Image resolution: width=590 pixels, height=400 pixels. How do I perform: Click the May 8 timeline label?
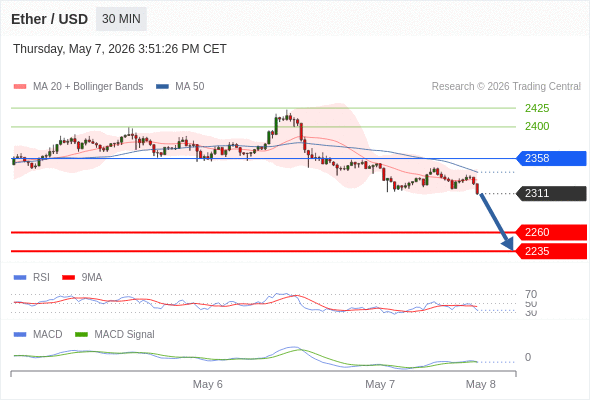(x=481, y=384)
